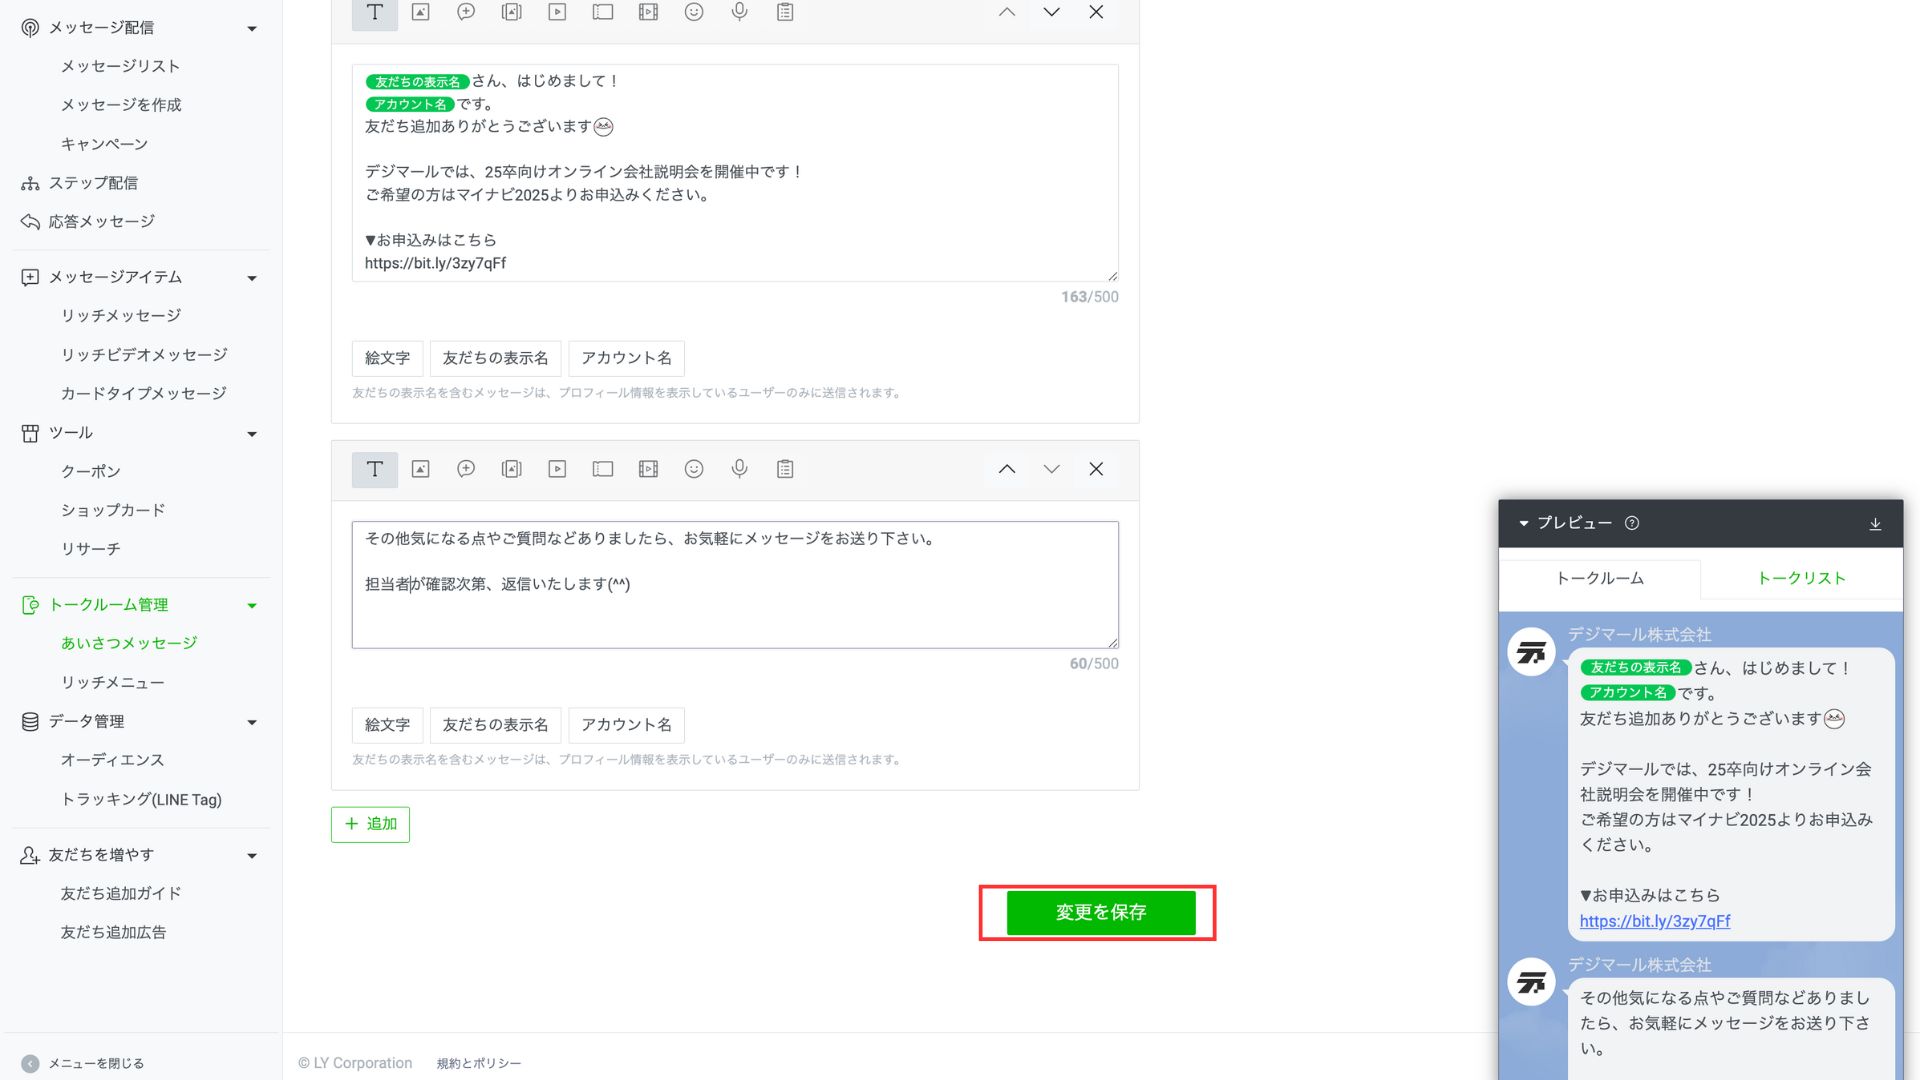This screenshot has width=1920, height=1080.
Task: Remove the 60/500 message block with X
Action: tap(1096, 469)
